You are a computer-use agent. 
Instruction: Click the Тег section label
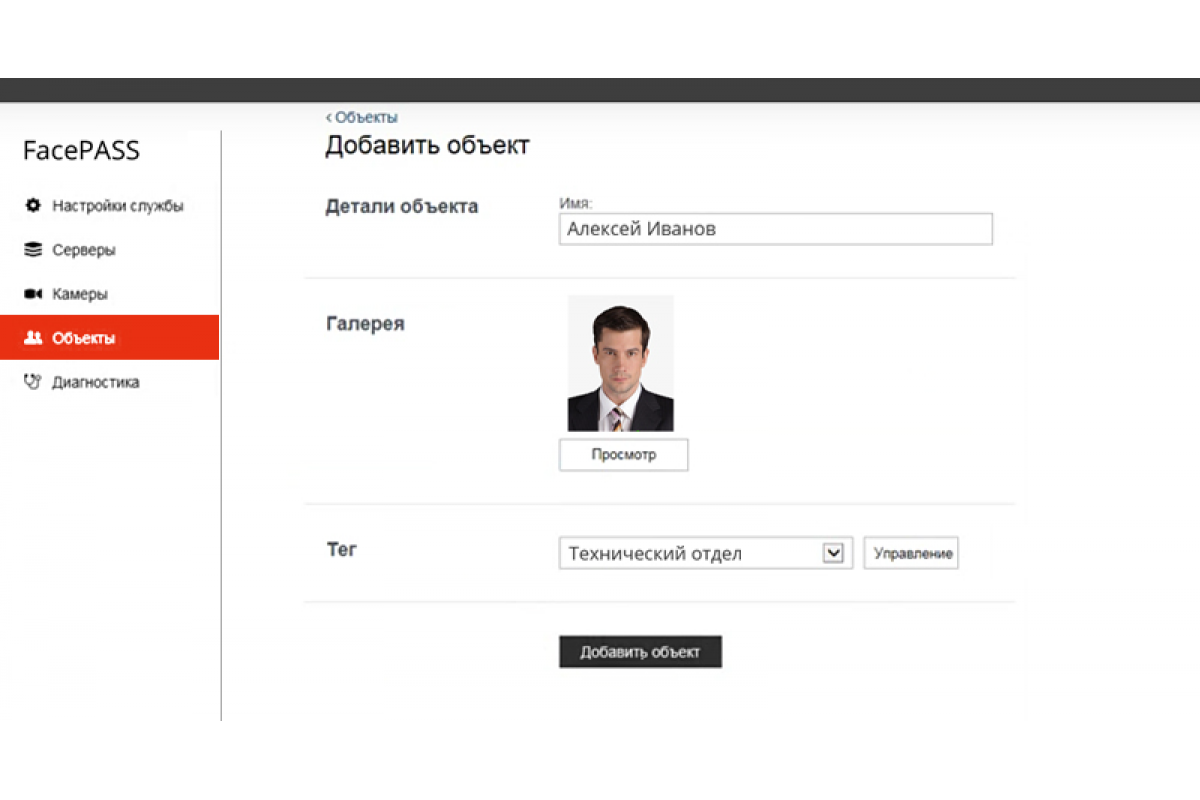pyautogui.click(x=341, y=549)
